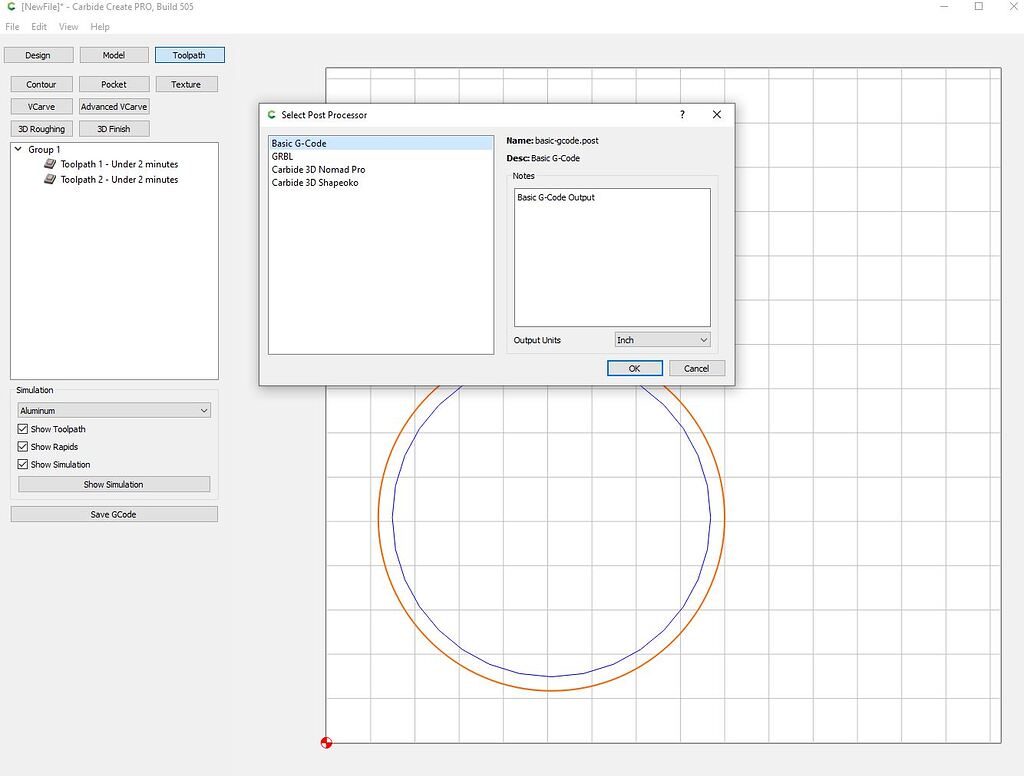Uncheck Show Rapids
1024x776 pixels.
[x=23, y=447]
